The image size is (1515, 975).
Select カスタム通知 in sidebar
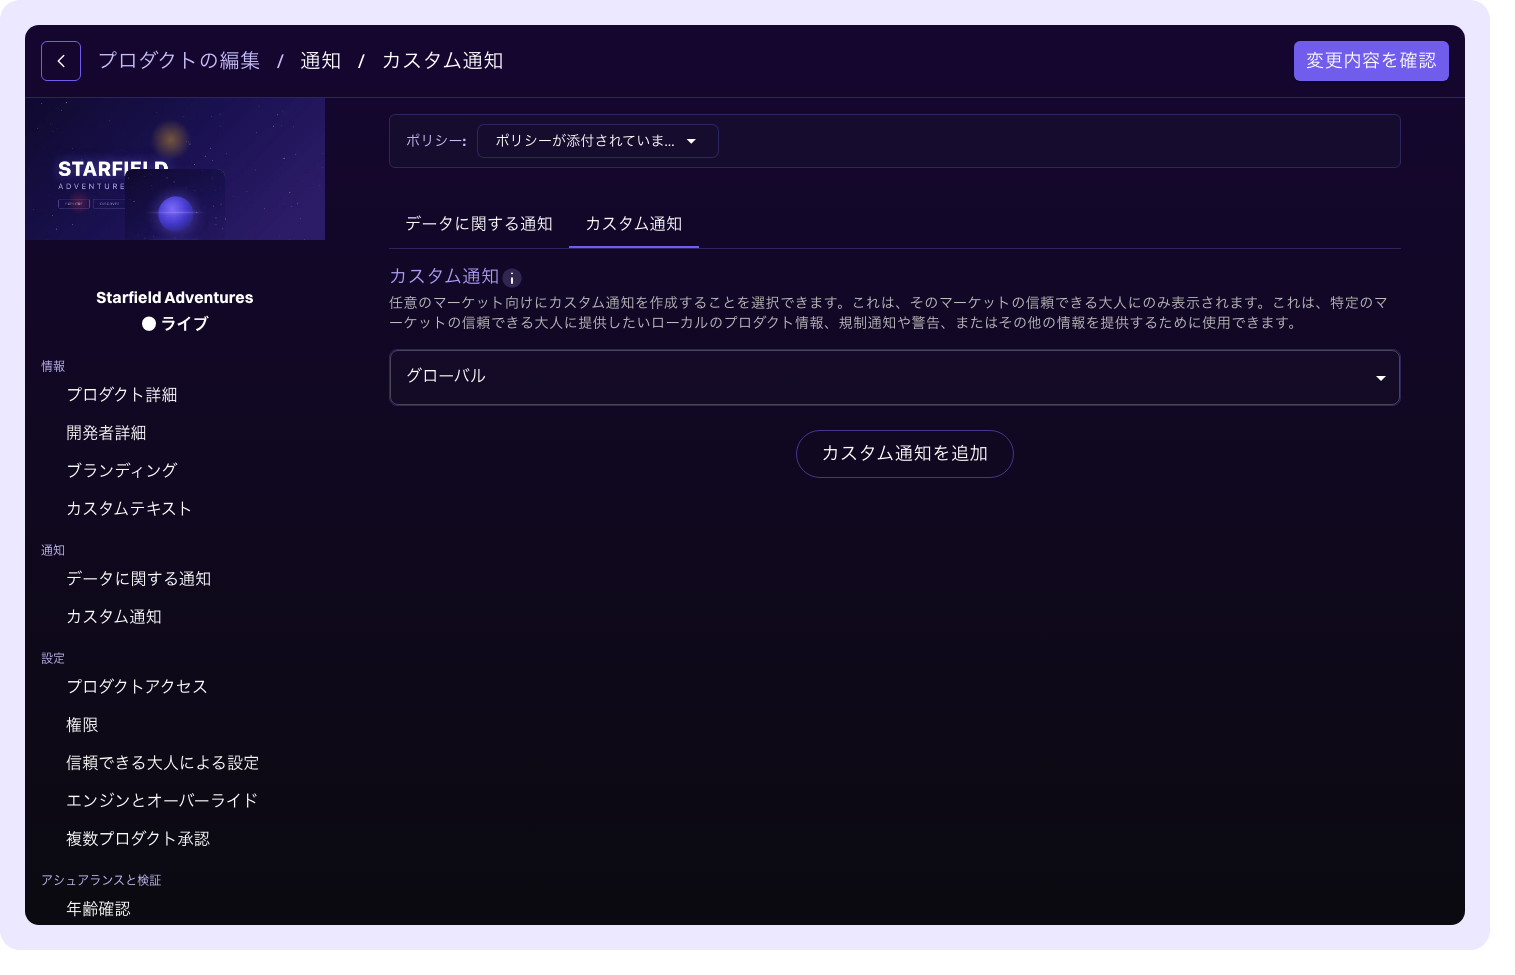(x=114, y=617)
